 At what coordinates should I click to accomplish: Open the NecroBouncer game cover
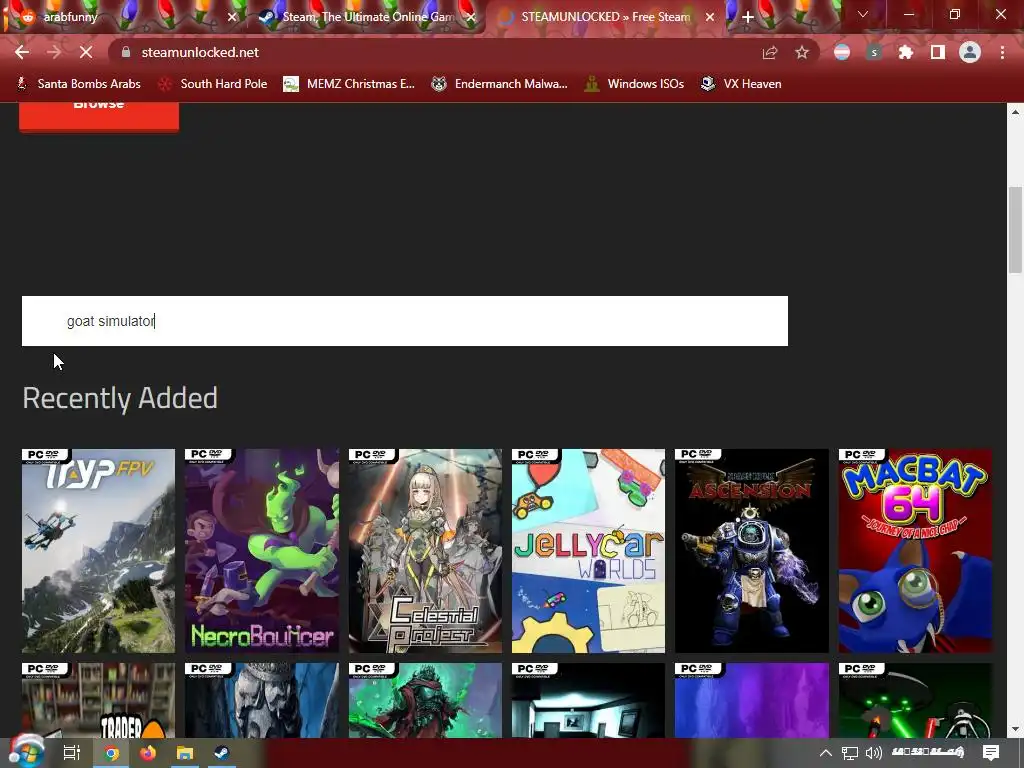tap(262, 551)
